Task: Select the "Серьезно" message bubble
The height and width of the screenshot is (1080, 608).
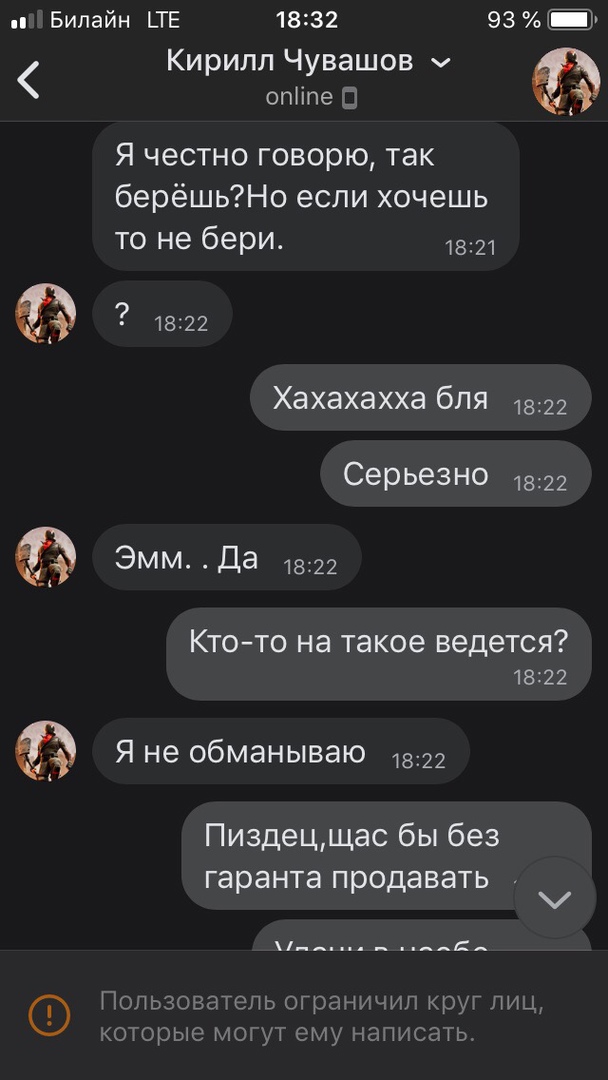Action: point(456,473)
